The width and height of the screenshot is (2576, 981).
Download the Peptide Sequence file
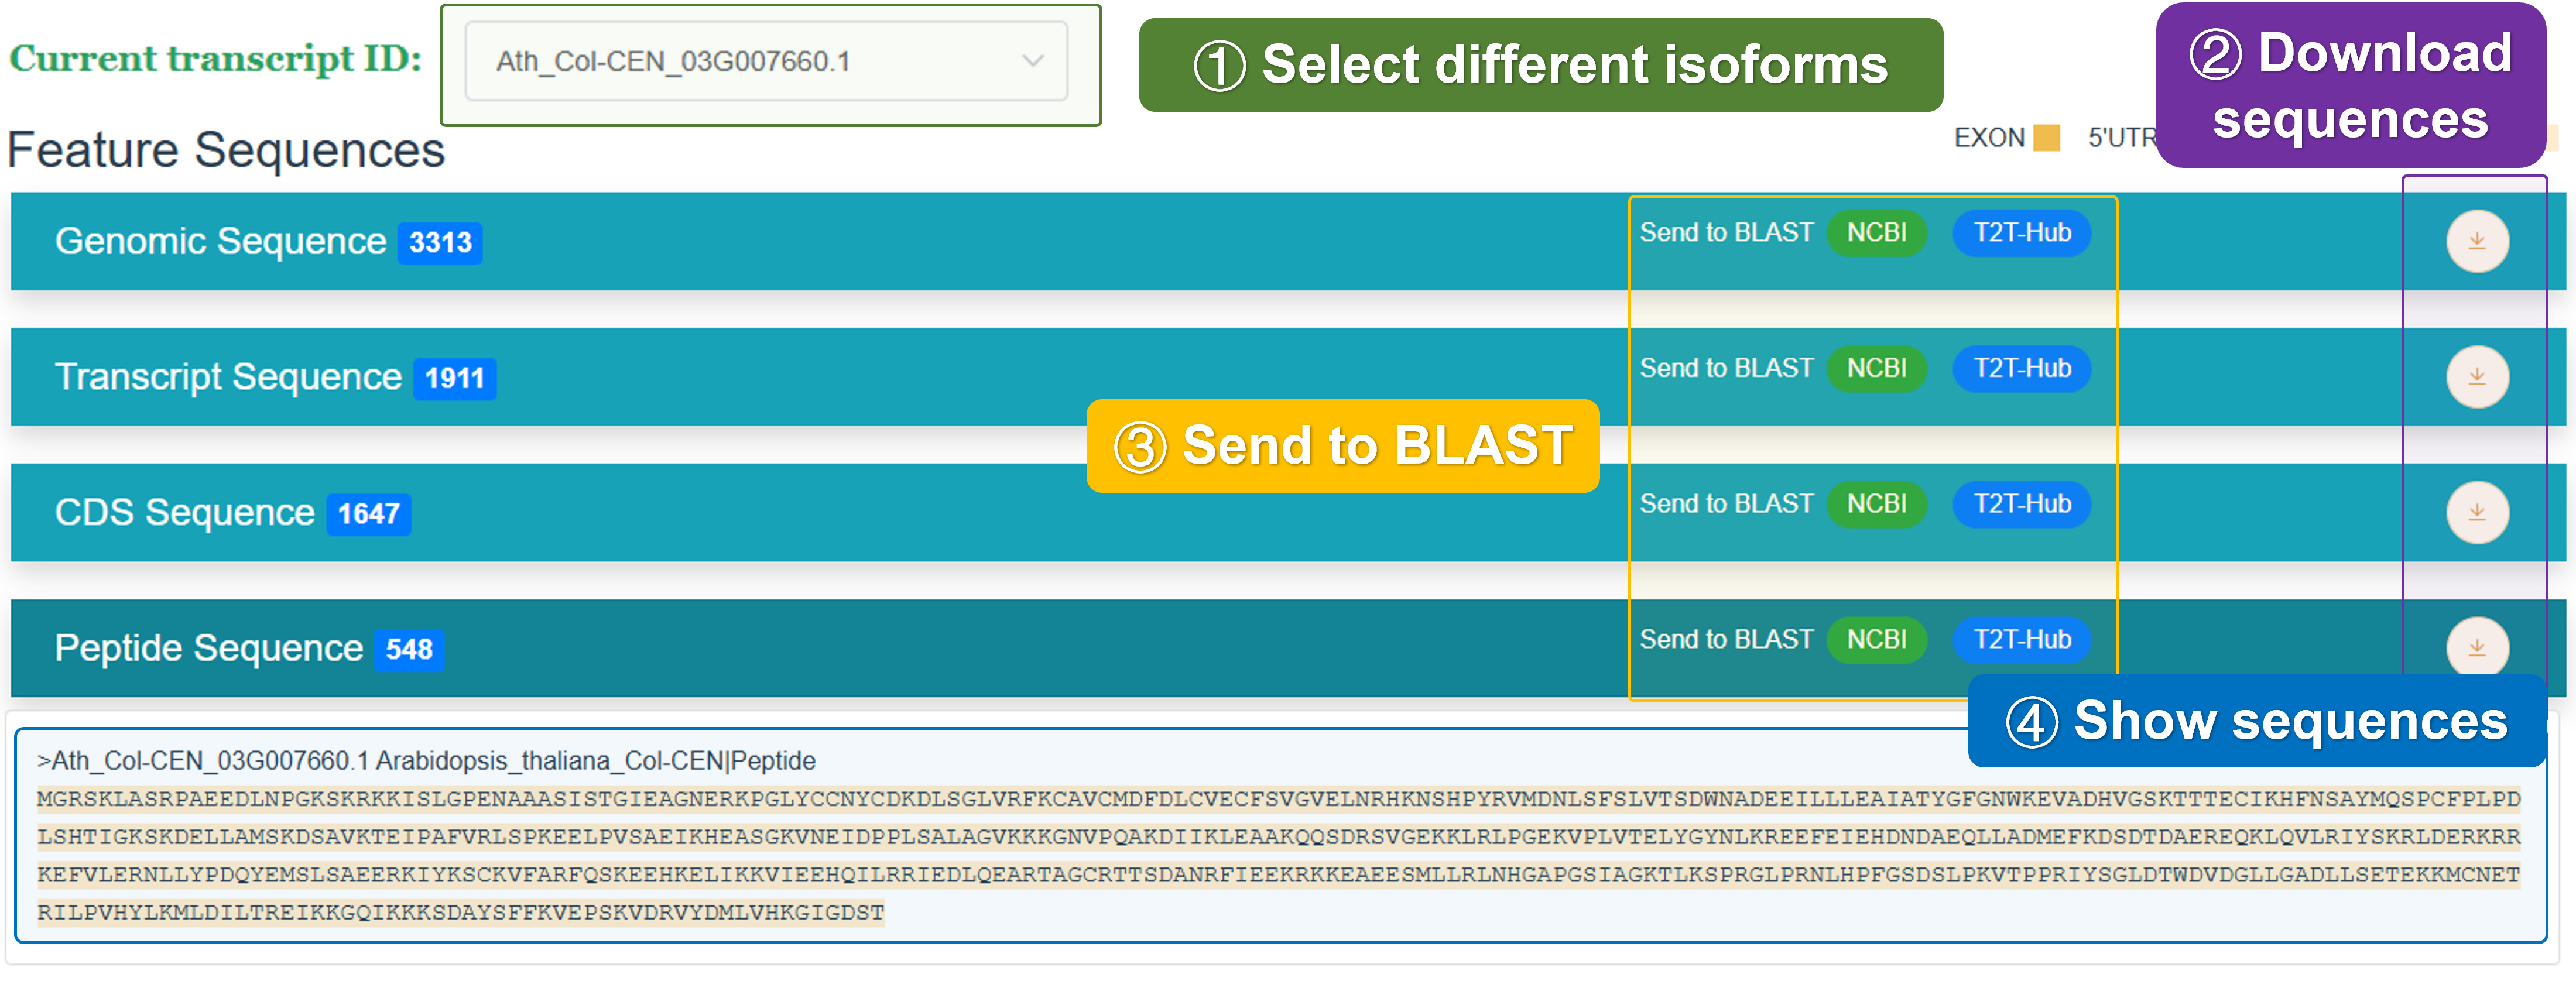(2476, 647)
